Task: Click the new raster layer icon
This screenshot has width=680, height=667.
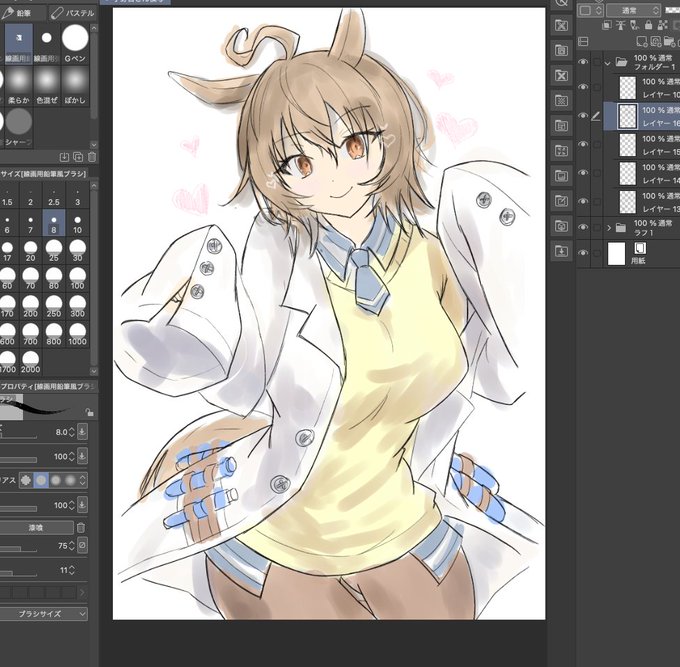Action: (641, 42)
